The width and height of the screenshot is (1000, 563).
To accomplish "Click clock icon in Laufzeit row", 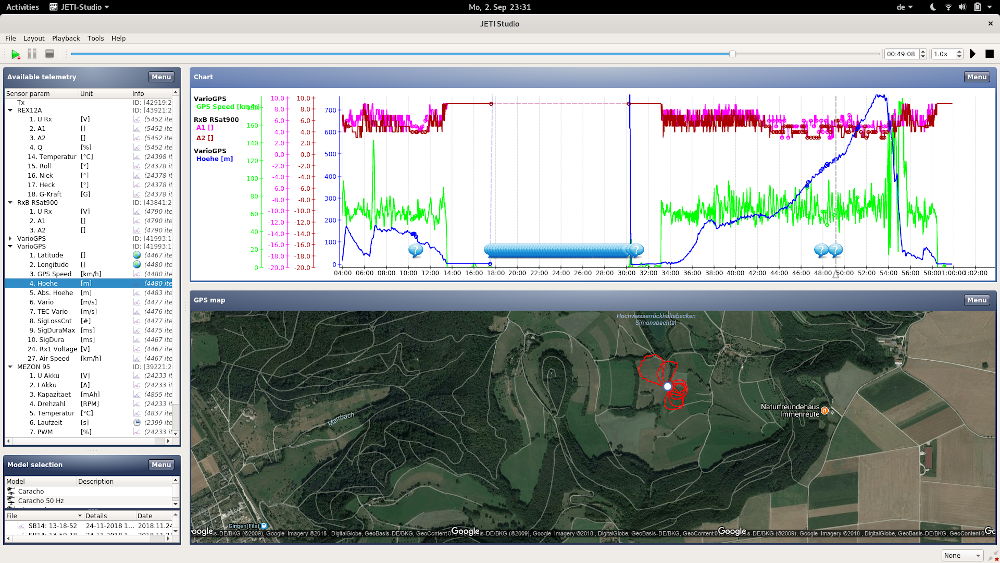I will point(136,422).
